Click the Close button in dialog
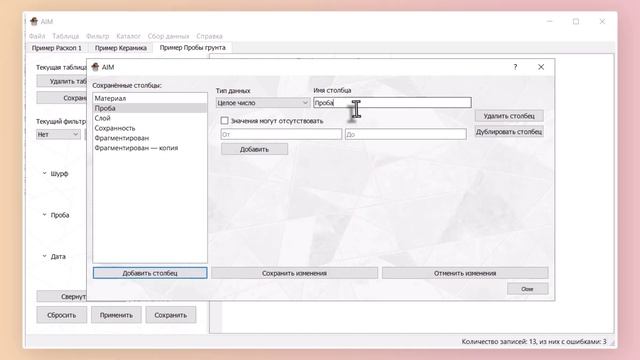This screenshot has height=360, width=640. [x=527, y=289]
